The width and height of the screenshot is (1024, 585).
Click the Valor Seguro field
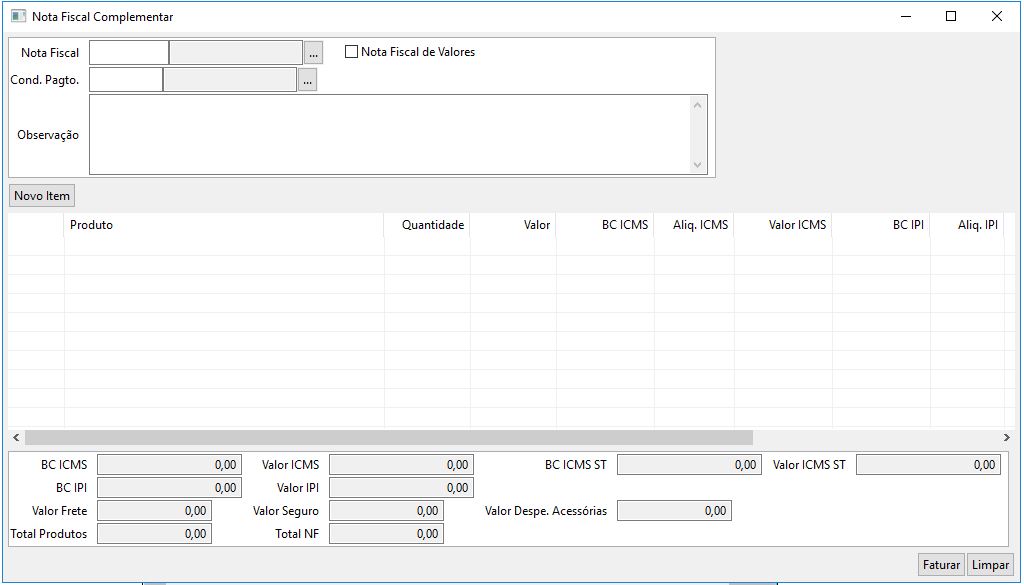coord(386,511)
